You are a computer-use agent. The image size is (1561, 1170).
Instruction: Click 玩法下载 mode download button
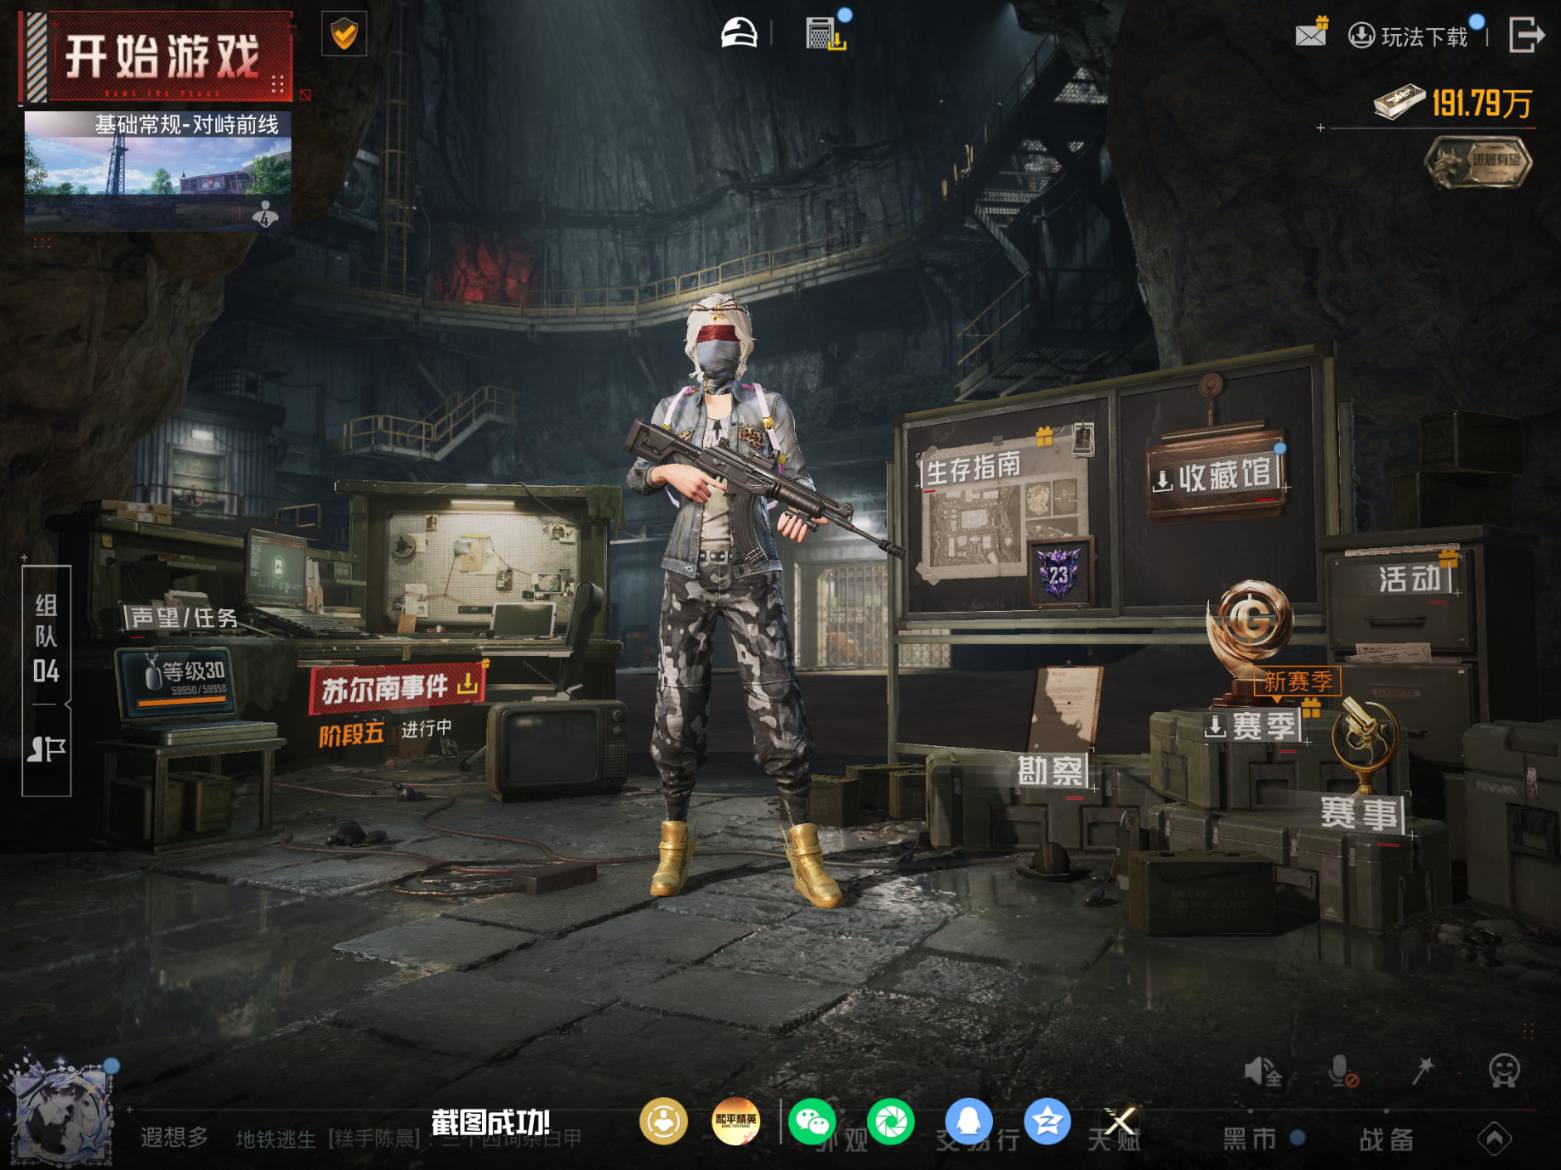[1410, 37]
